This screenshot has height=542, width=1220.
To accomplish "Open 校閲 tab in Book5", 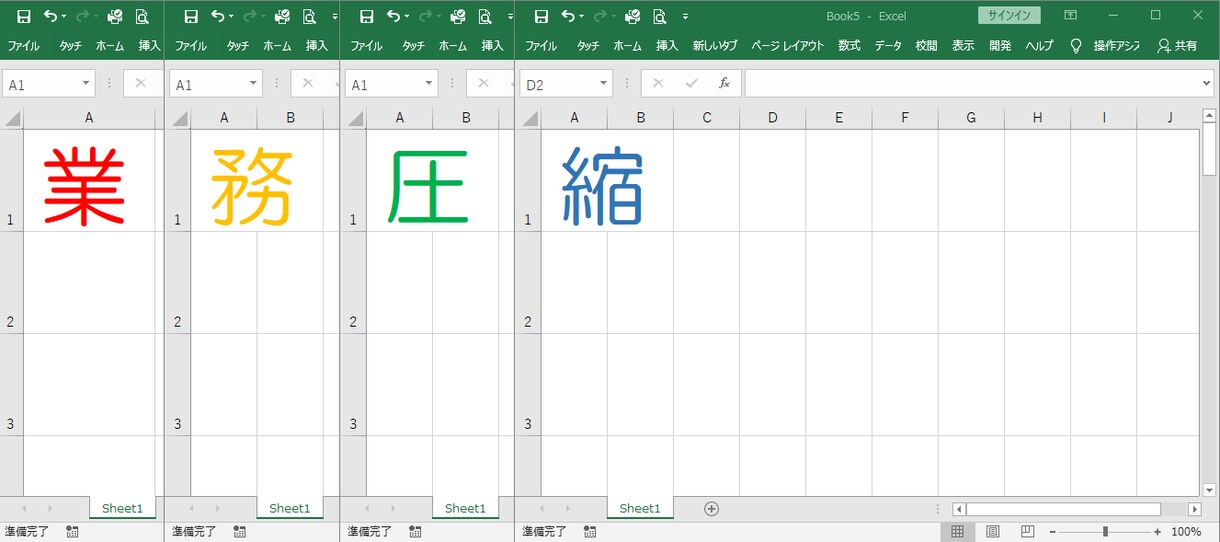I will tap(927, 46).
